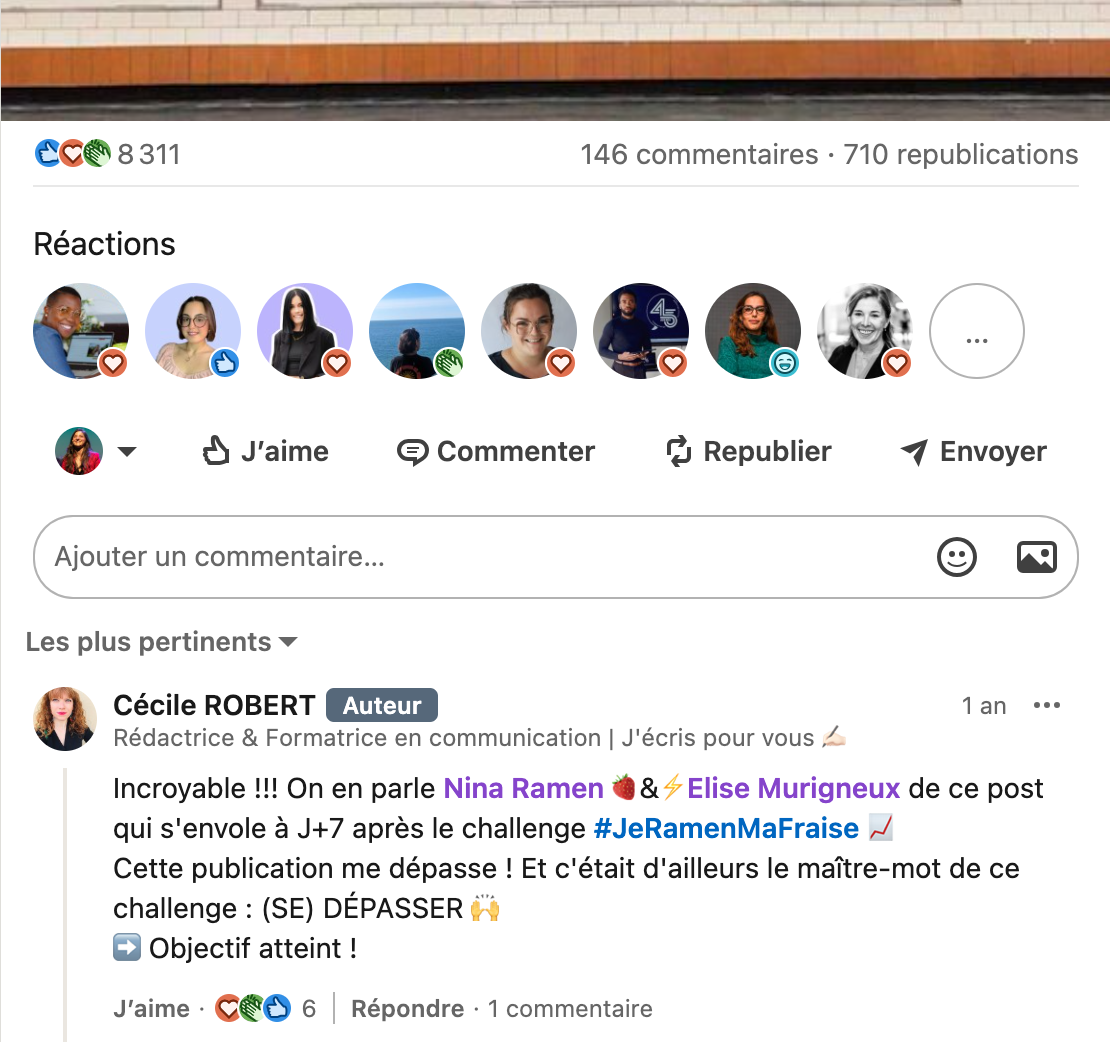Click the Republier arrows icon
The image size is (1110, 1042).
[x=678, y=451]
